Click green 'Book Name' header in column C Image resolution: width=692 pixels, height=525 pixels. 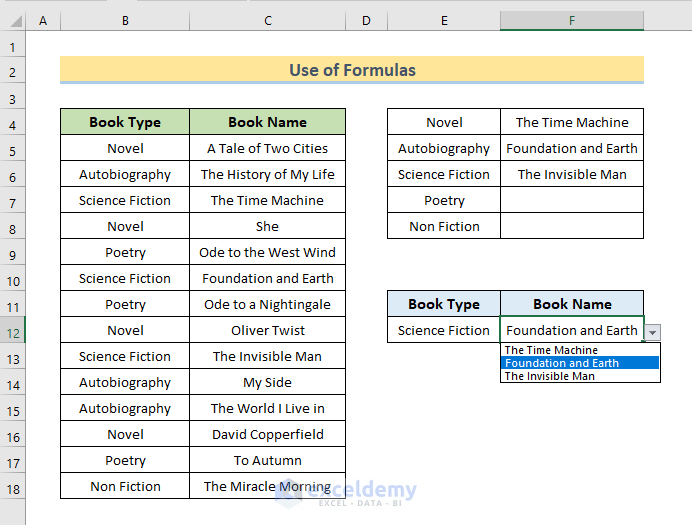[267, 122]
